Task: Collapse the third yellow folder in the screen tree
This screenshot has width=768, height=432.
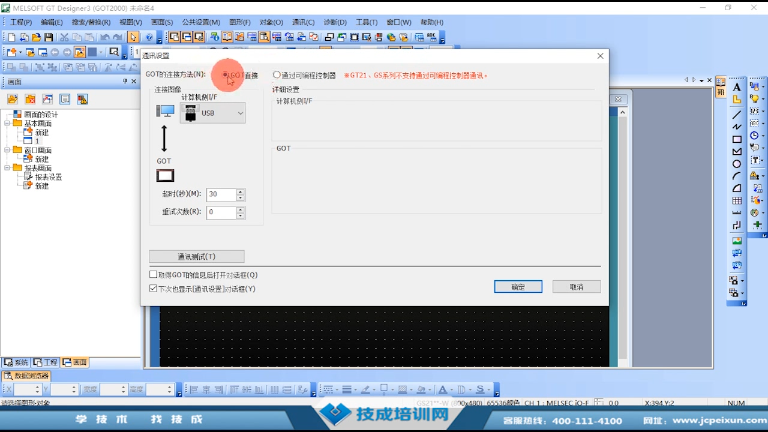Action: click(7, 168)
